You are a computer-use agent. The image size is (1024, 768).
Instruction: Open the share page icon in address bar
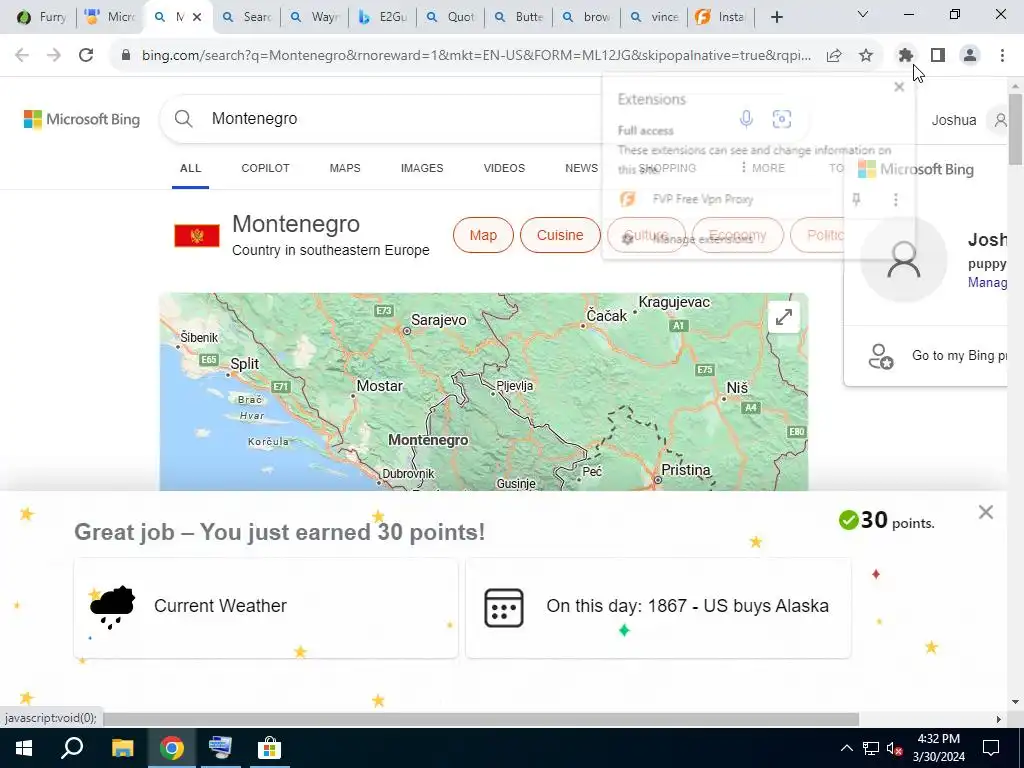[834, 56]
